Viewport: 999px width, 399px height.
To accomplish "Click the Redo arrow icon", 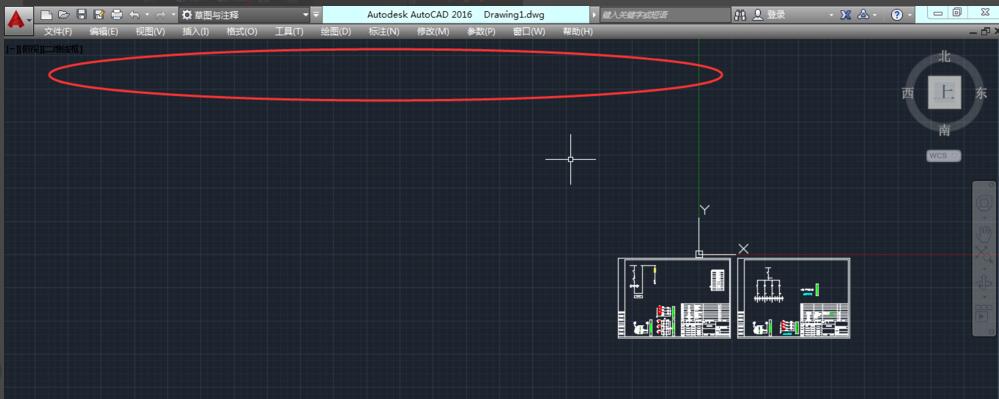I will 161,14.
